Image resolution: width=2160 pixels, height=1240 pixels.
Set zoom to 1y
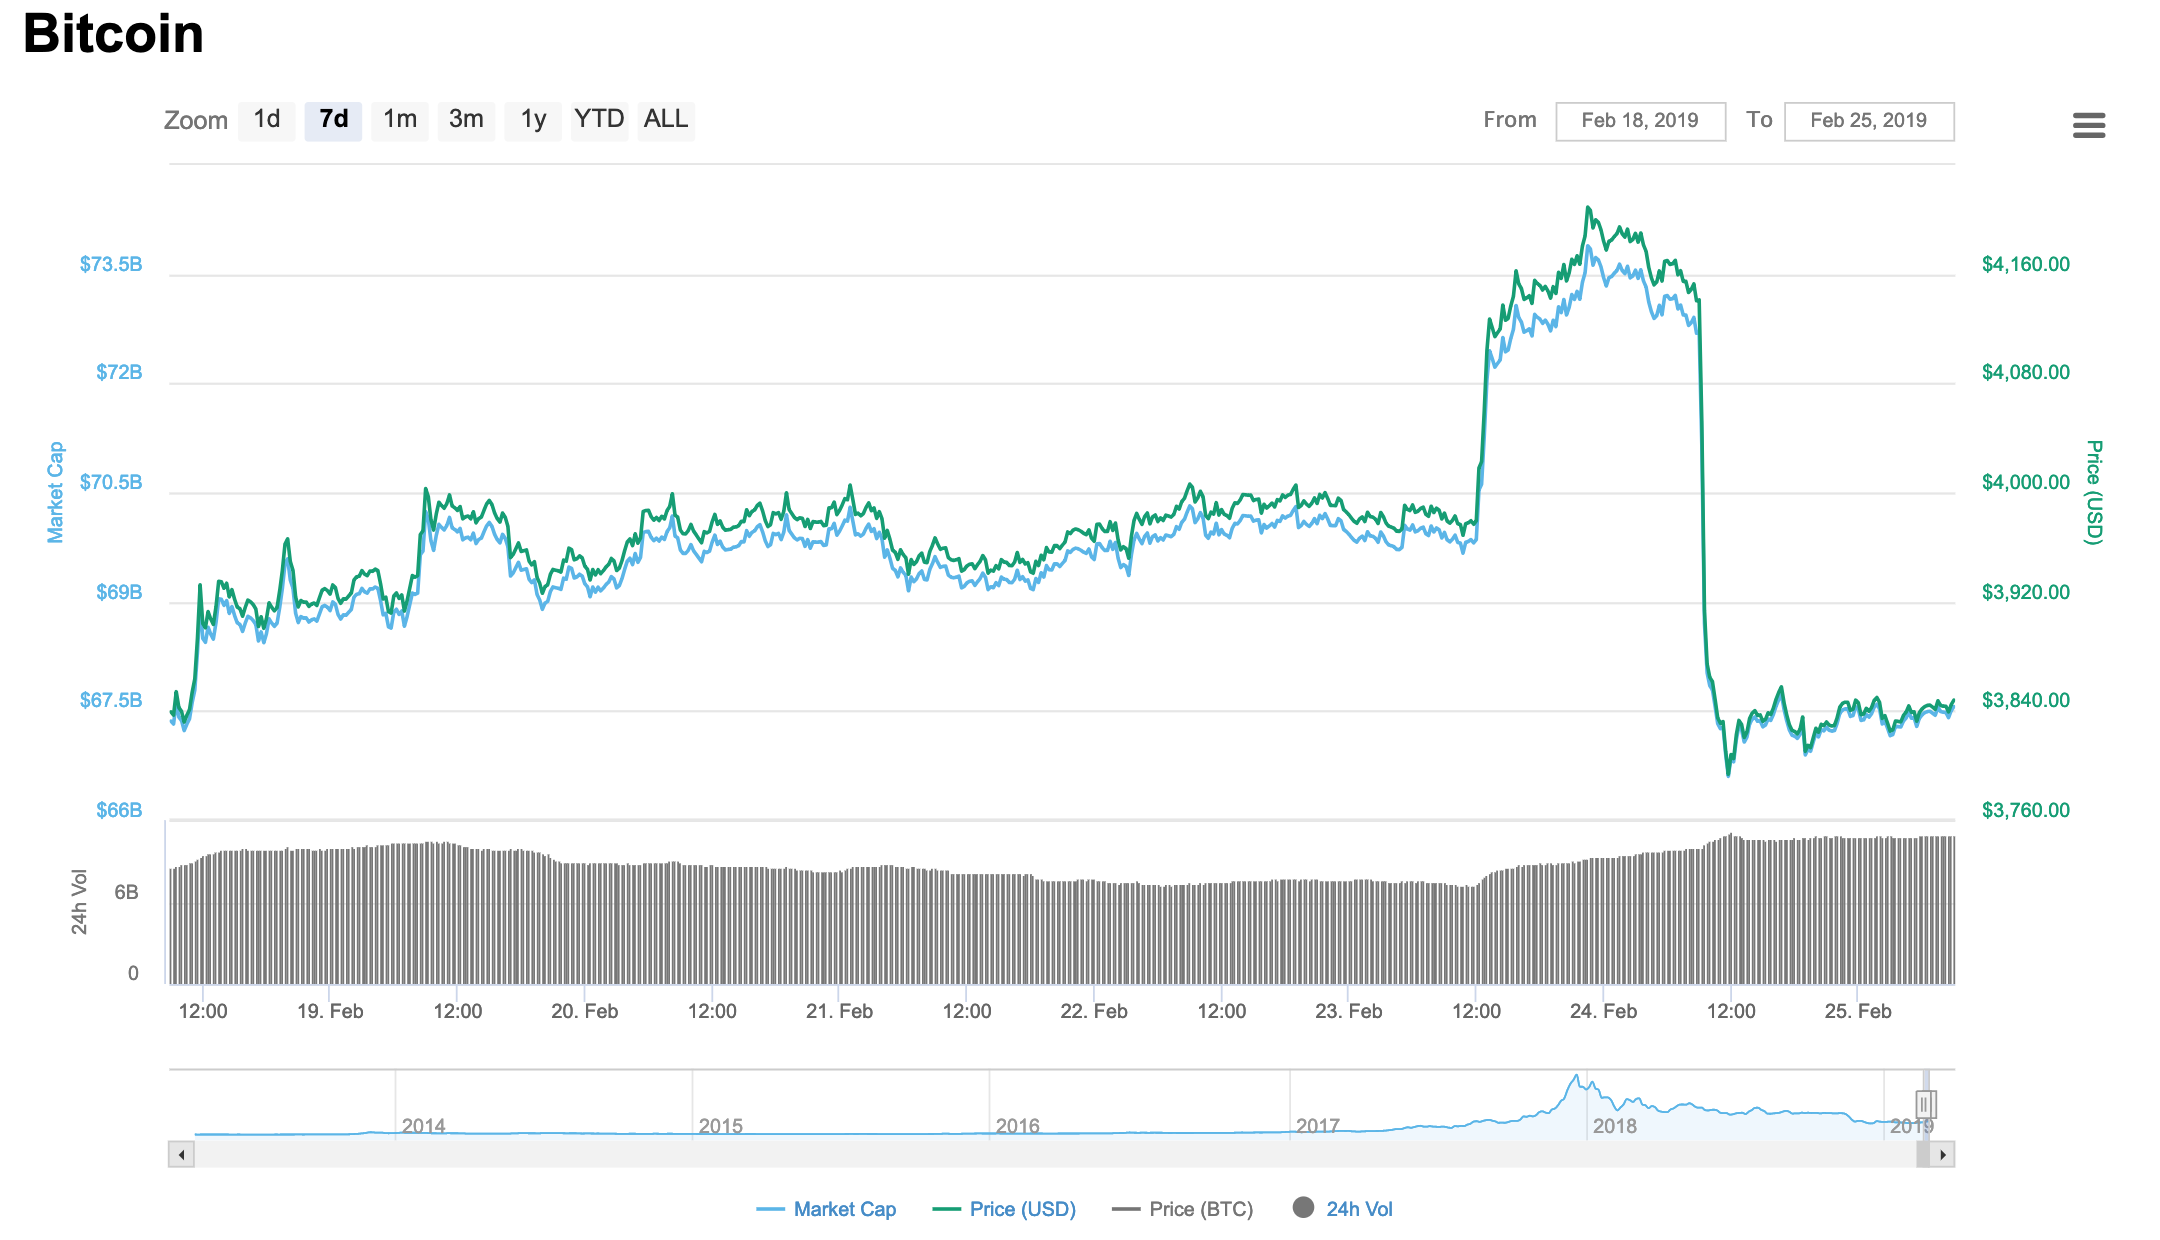coord(533,120)
